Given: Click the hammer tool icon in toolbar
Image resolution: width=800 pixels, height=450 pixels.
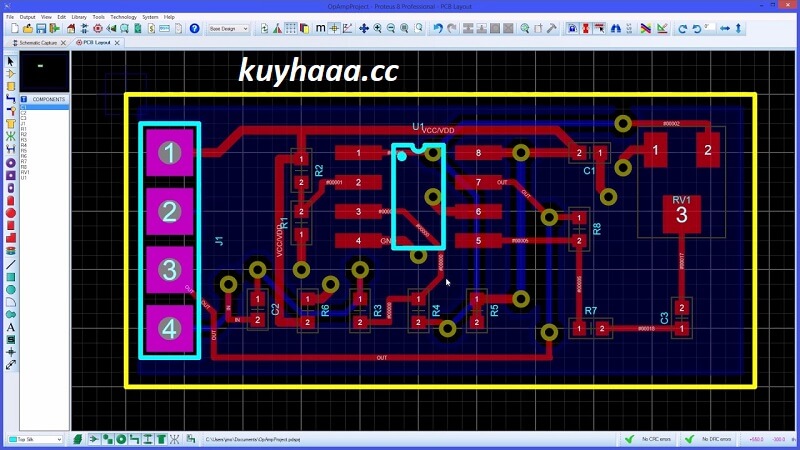Looking at the screenshot, I should tap(552, 29).
